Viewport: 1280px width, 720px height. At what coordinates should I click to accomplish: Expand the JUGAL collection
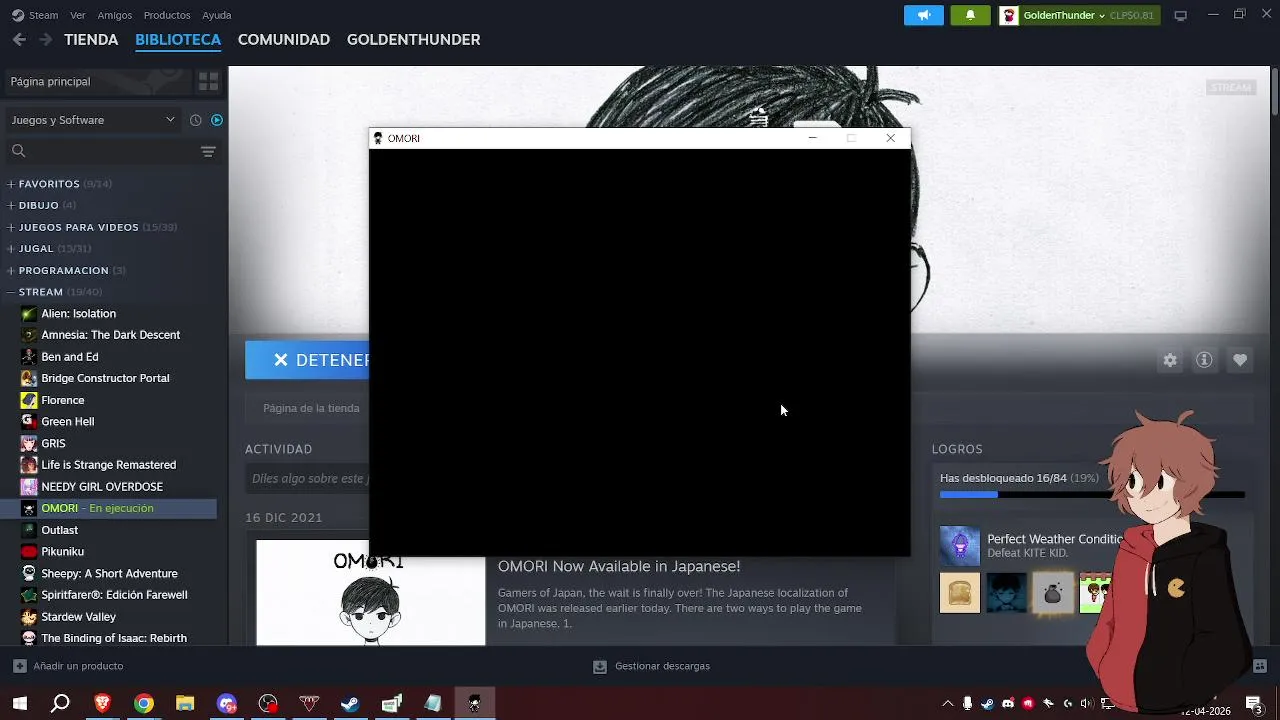(x=11, y=248)
